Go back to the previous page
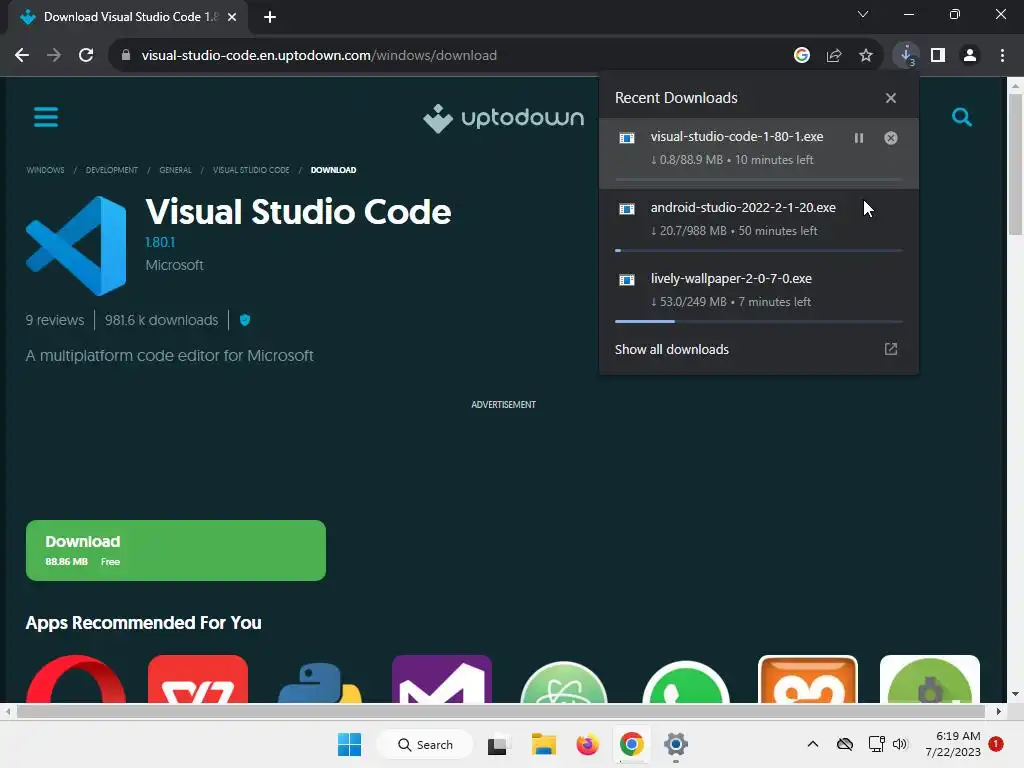Image resolution: width=1024 pixels, height=768 pixels. click(22, 56)
